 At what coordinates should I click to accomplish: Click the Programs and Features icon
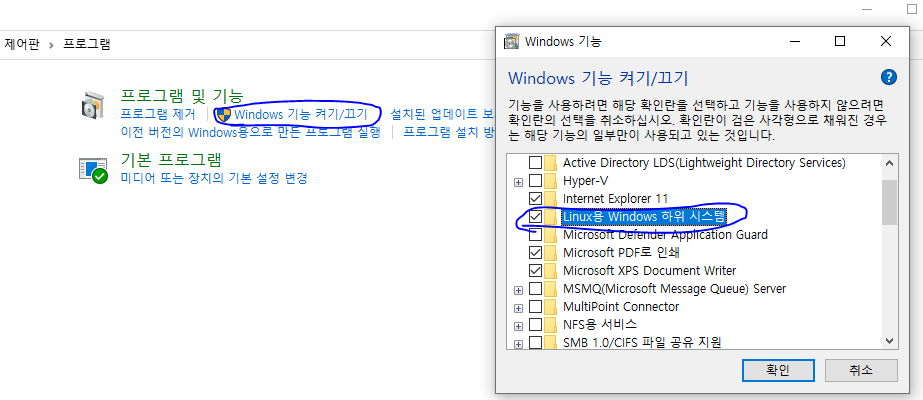pyautogui.click(x=93, y=104)
